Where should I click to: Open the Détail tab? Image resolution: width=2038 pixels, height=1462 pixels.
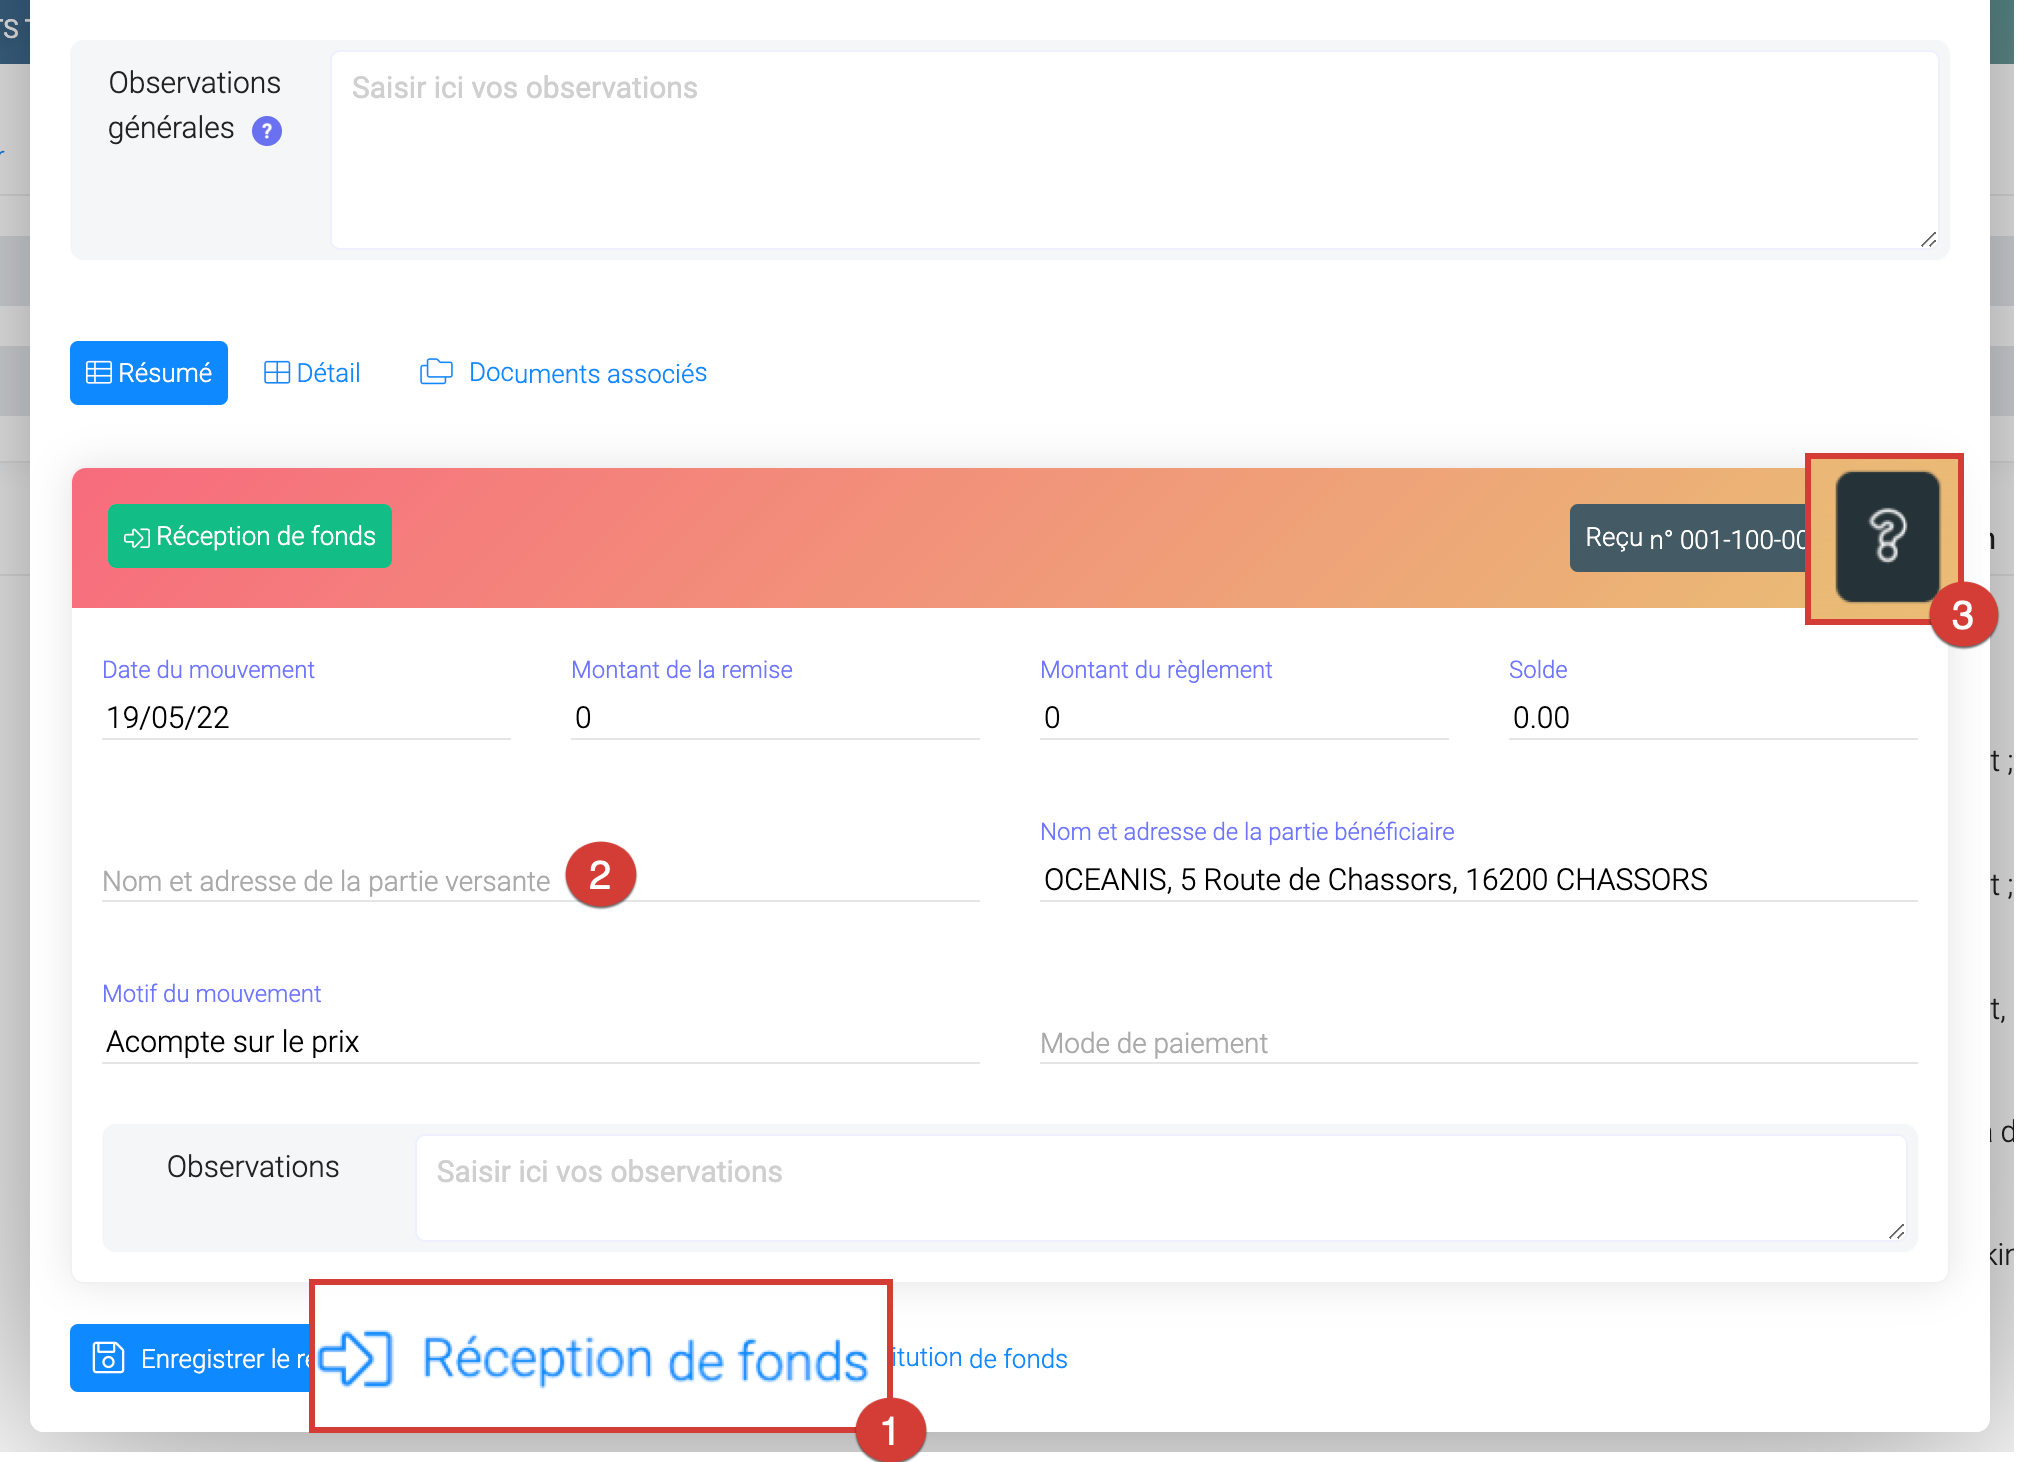point(312,373)
